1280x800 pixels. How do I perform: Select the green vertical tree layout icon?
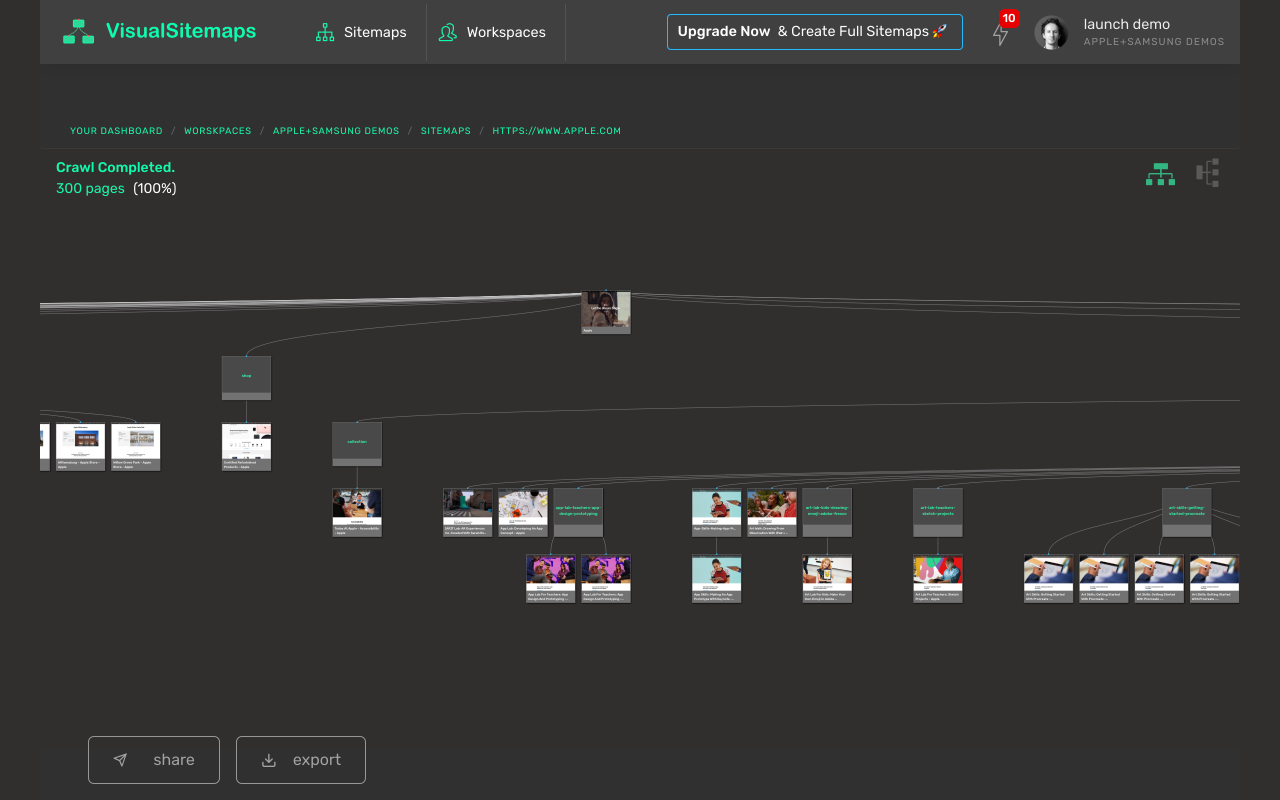[1160, 173]
